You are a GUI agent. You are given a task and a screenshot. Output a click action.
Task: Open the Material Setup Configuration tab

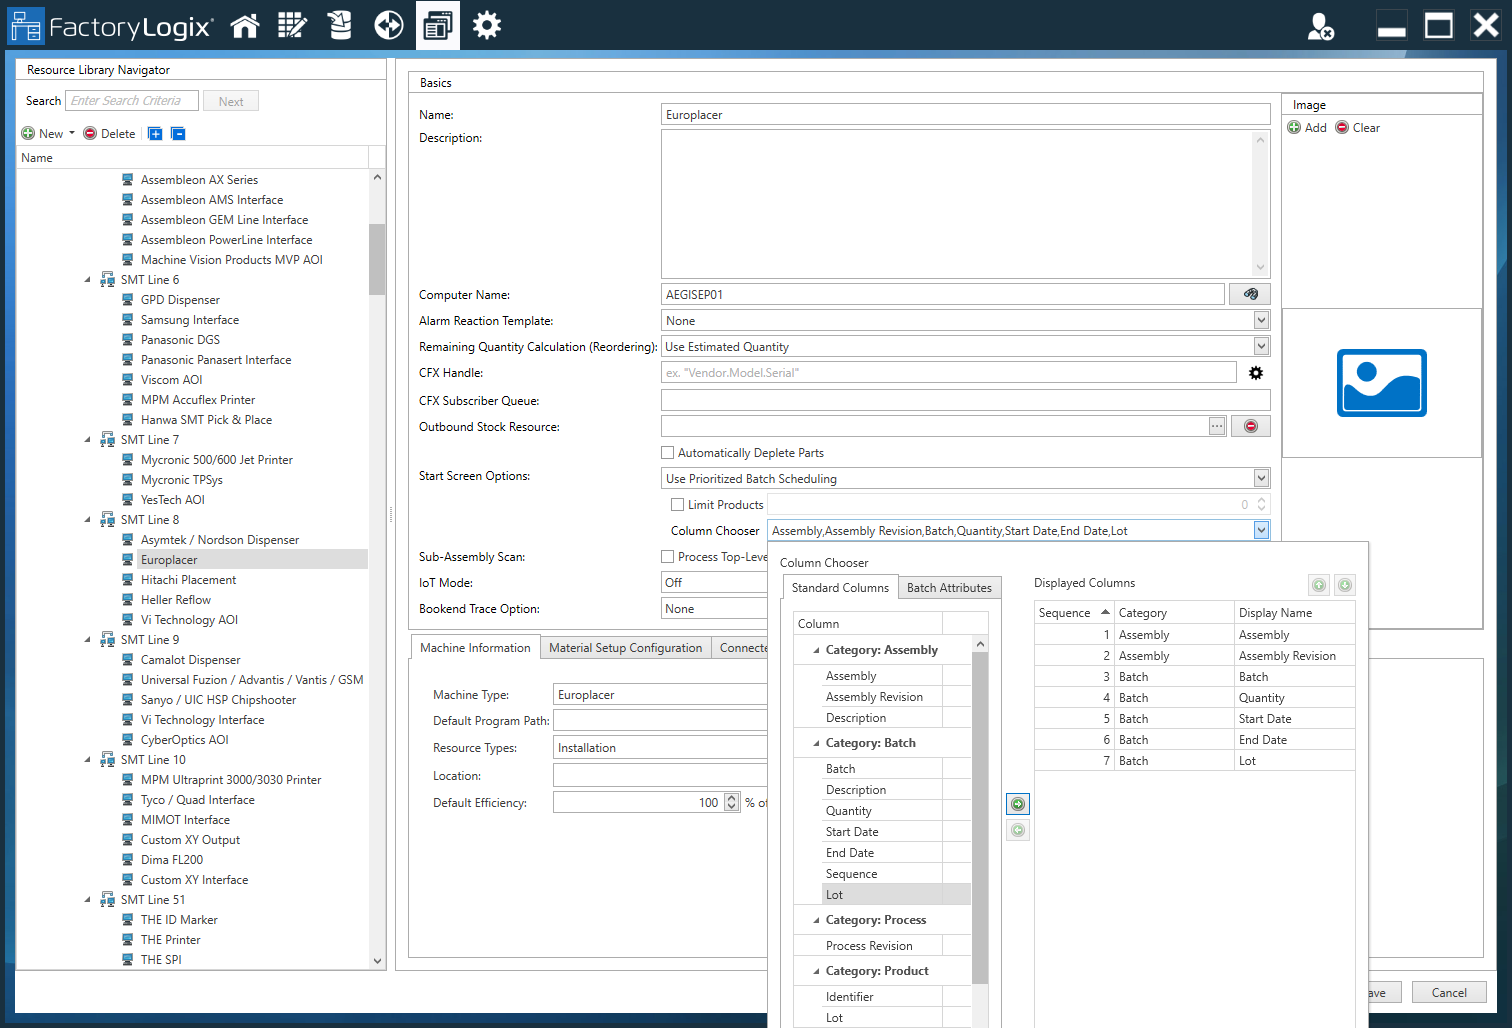pos(625,647)
